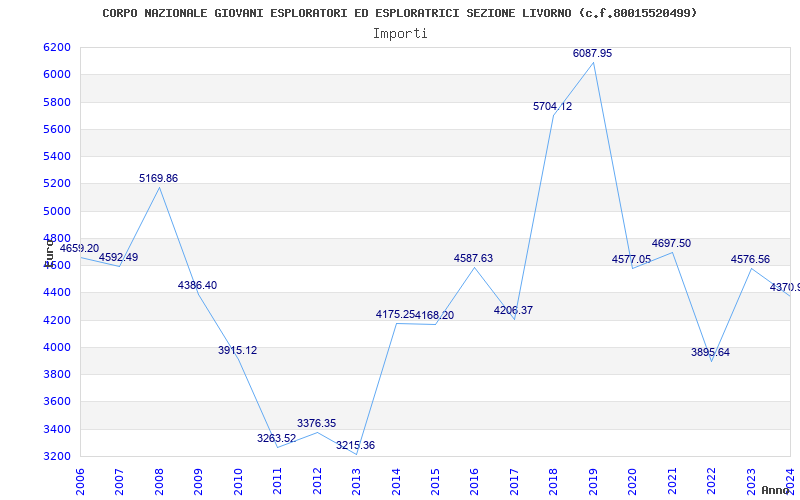Click y-axis tick 5800
This screenshot has width=800, height=500.
point(57,102)
